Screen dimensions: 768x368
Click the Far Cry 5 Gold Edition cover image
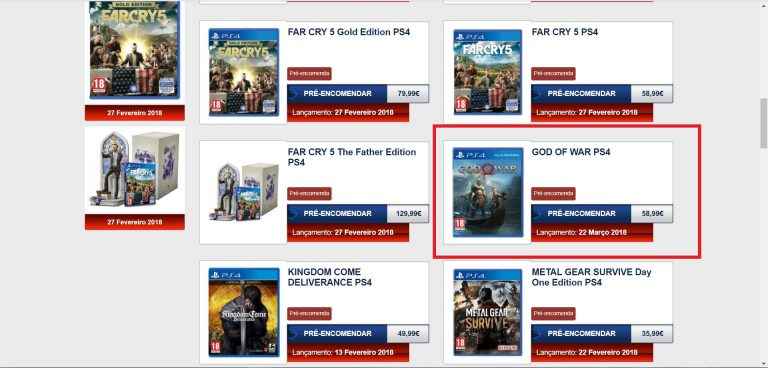point(244,72)
